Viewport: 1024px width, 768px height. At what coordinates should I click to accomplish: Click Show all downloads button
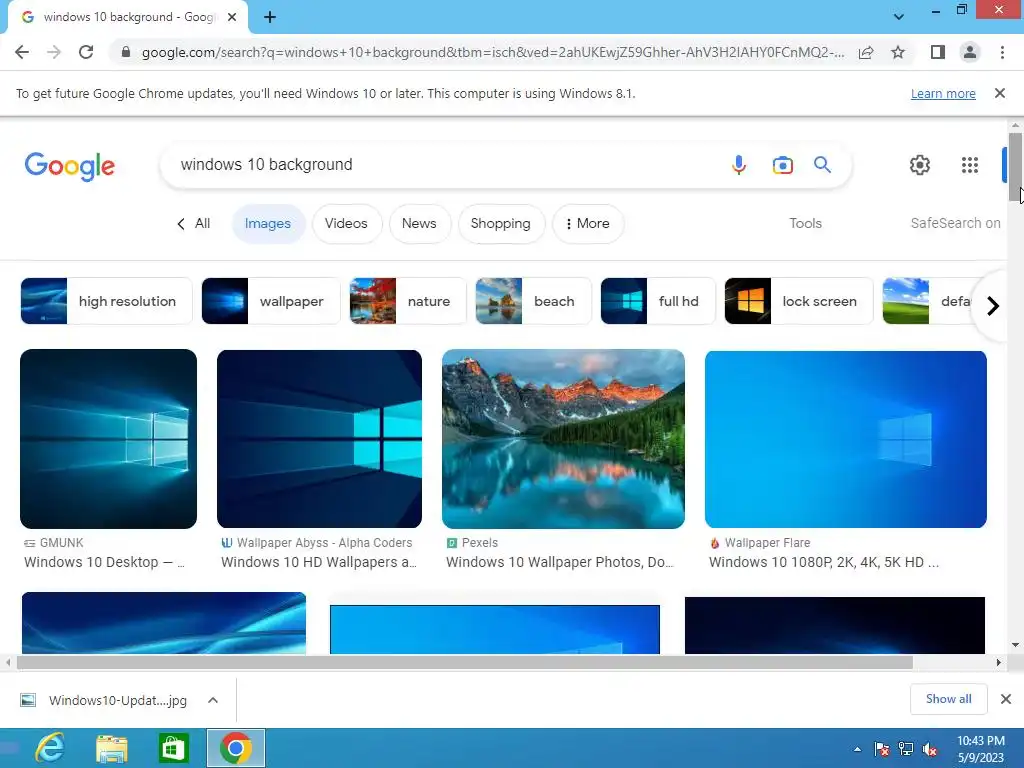coord(948,699)
